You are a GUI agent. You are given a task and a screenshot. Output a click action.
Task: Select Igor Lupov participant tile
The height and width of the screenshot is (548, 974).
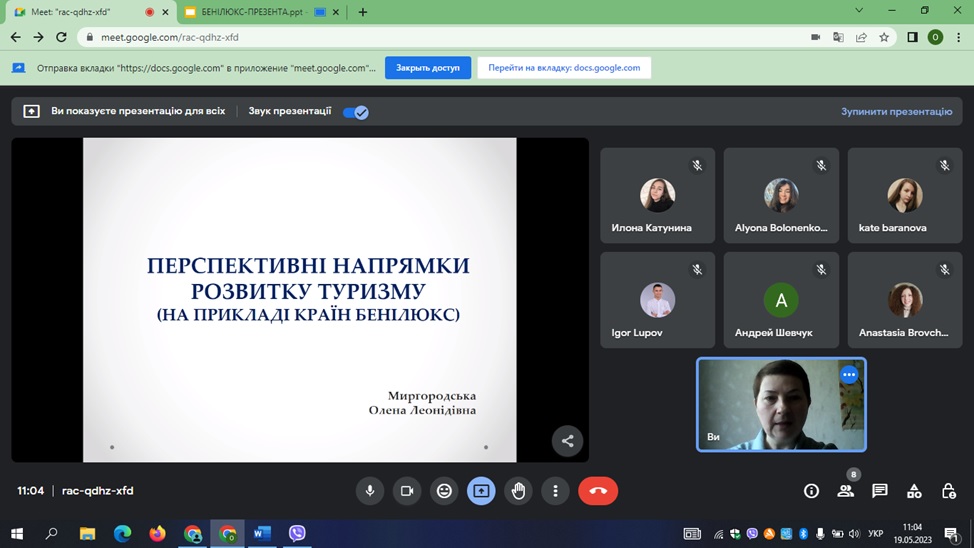(x=658, y=300)
